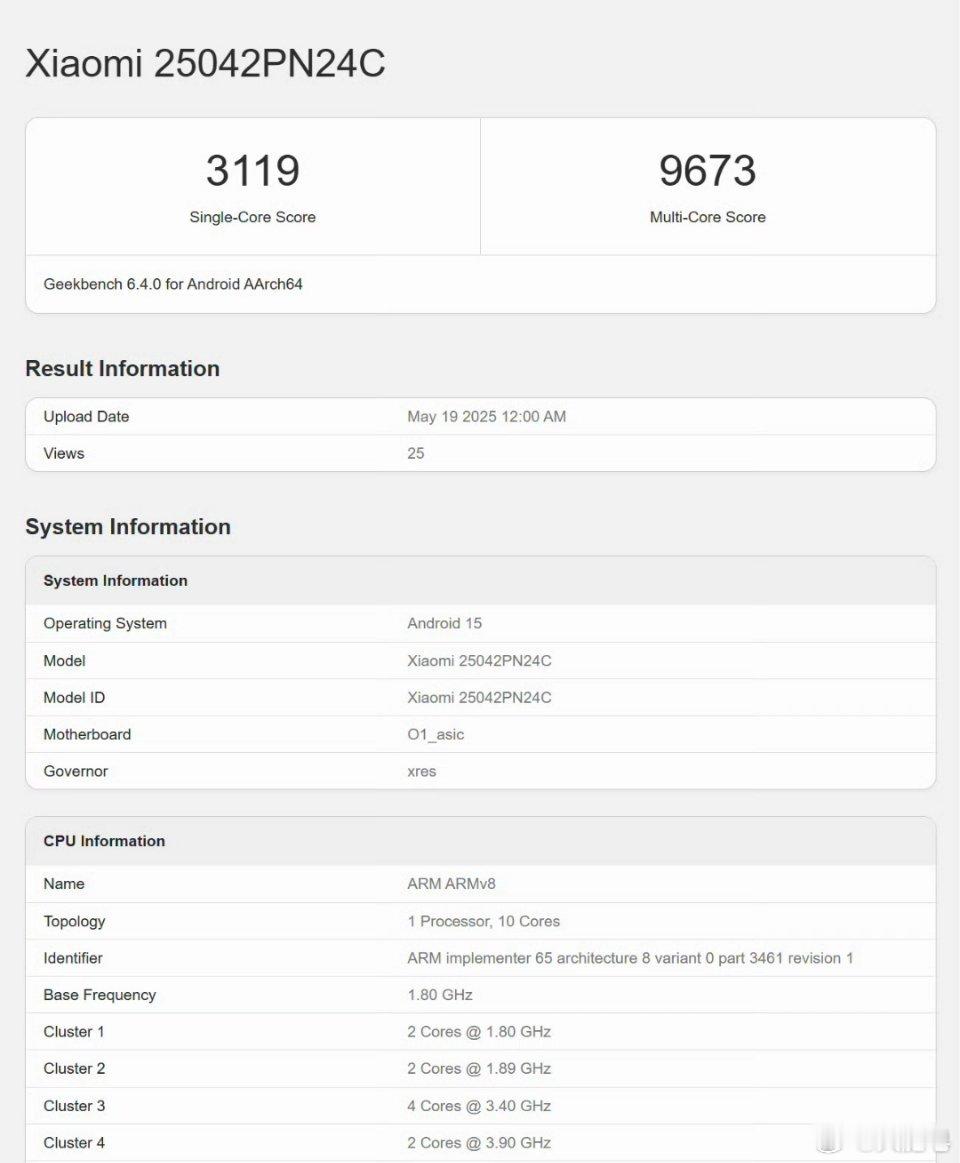Select the May 19 2025 12:00 AM value
Viewport: 960px width, 1163px height.
tap(487, 417)
